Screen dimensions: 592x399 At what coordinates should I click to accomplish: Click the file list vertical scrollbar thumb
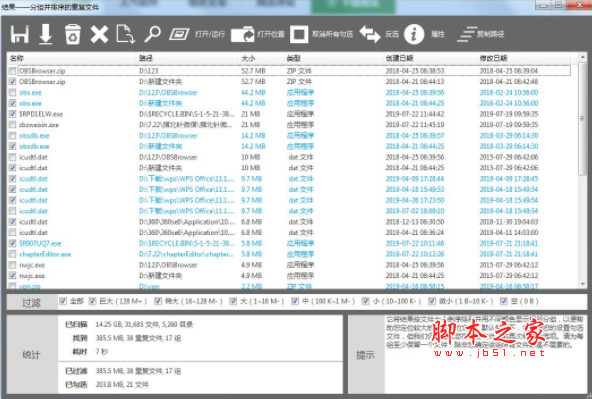[582, 119]
